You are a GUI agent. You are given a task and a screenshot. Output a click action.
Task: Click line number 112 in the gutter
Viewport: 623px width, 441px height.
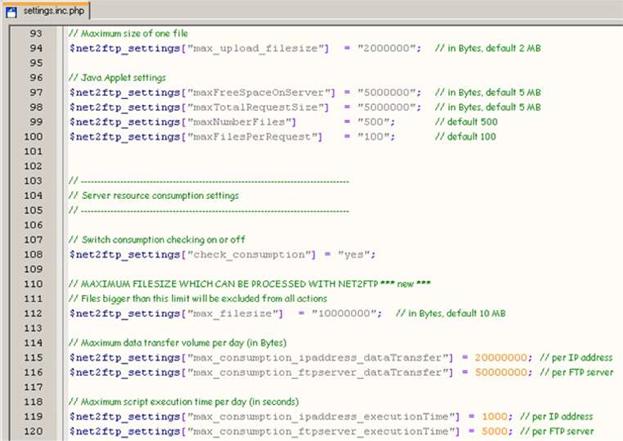click(x=33, y=313)
